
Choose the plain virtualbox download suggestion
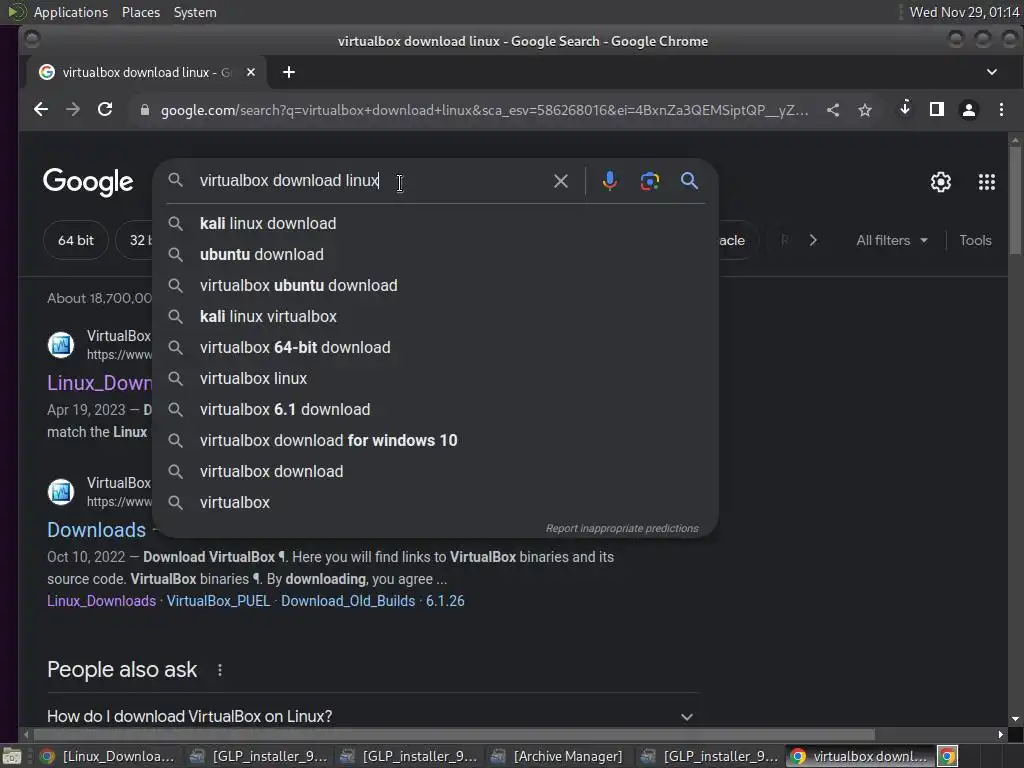pyautogui.click(x=435, y=472)
